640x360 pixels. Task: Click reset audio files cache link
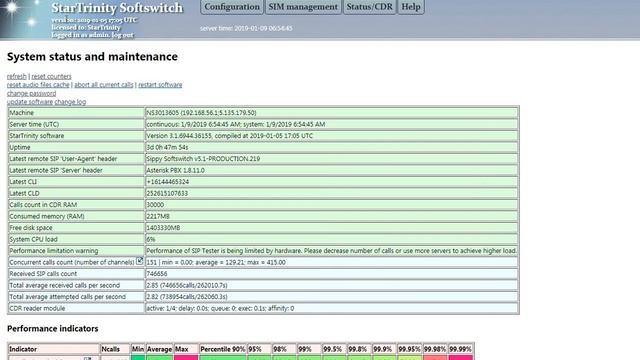[38, 85]
